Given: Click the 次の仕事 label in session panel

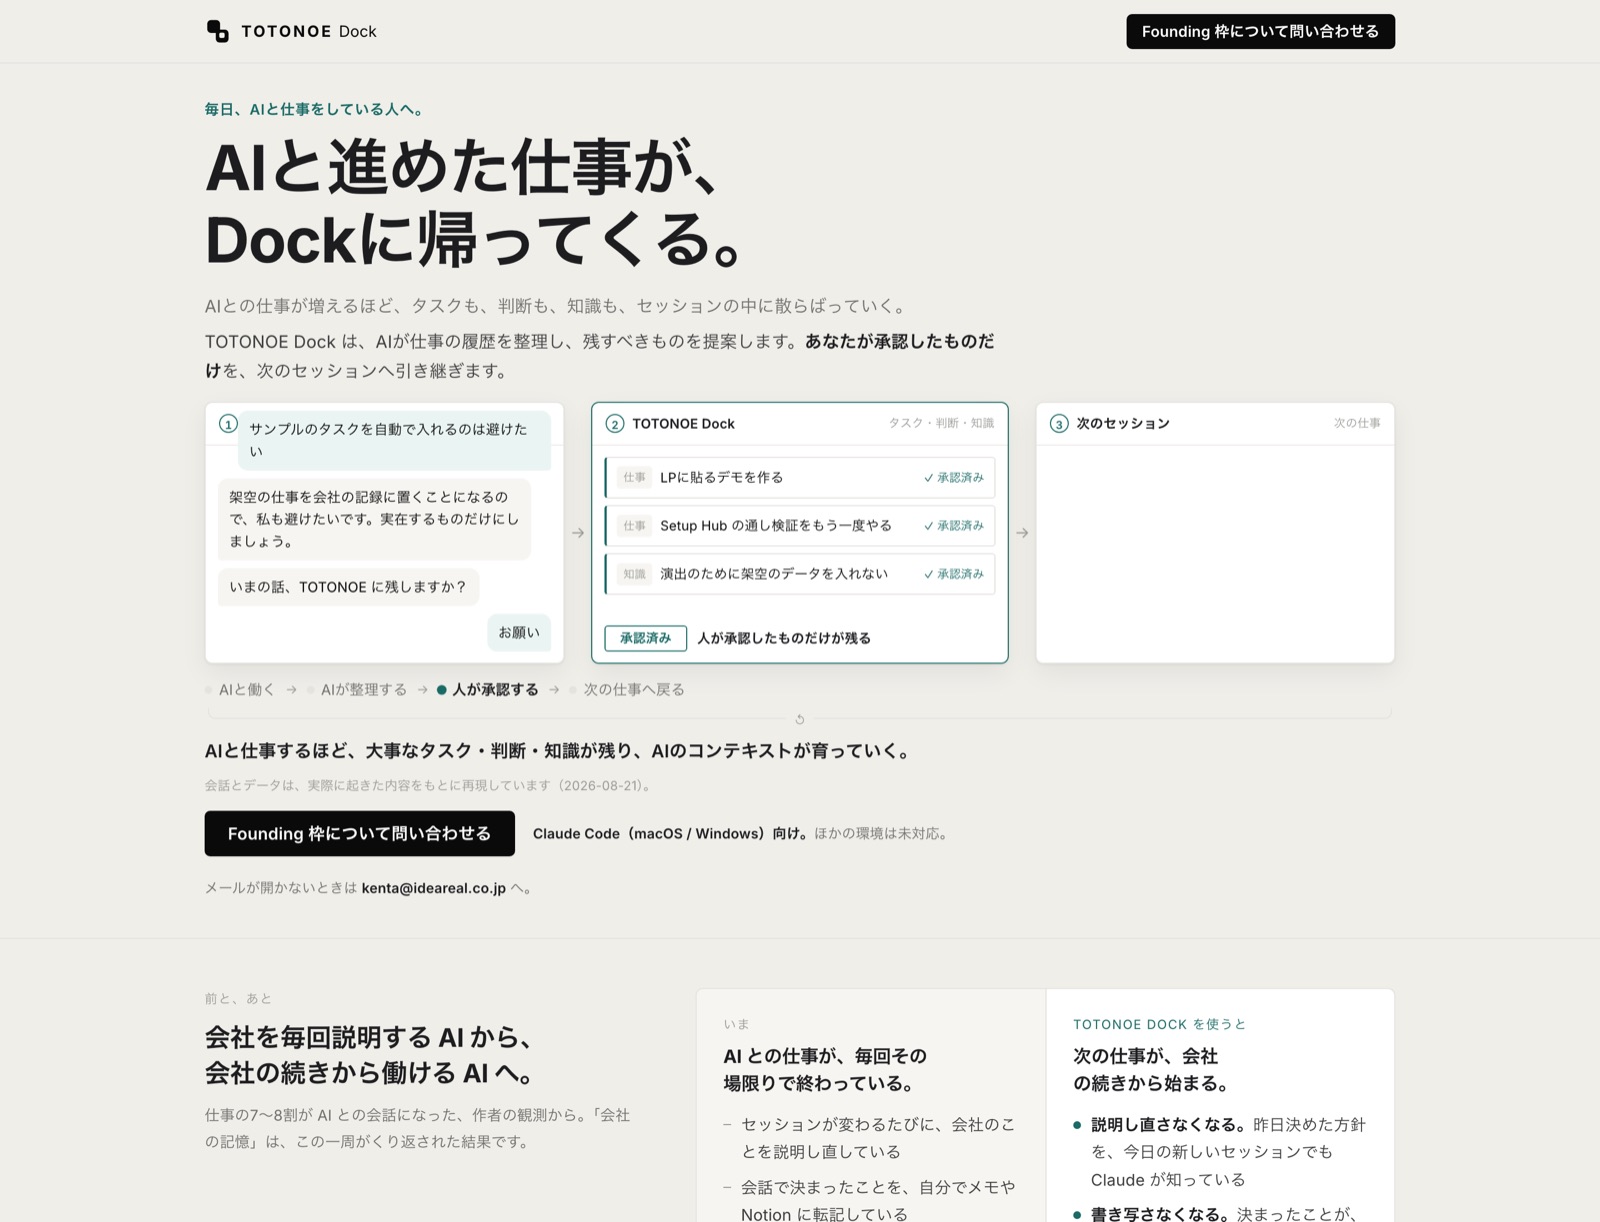Looking at the screenshot, I should (x=1357, y=424).
